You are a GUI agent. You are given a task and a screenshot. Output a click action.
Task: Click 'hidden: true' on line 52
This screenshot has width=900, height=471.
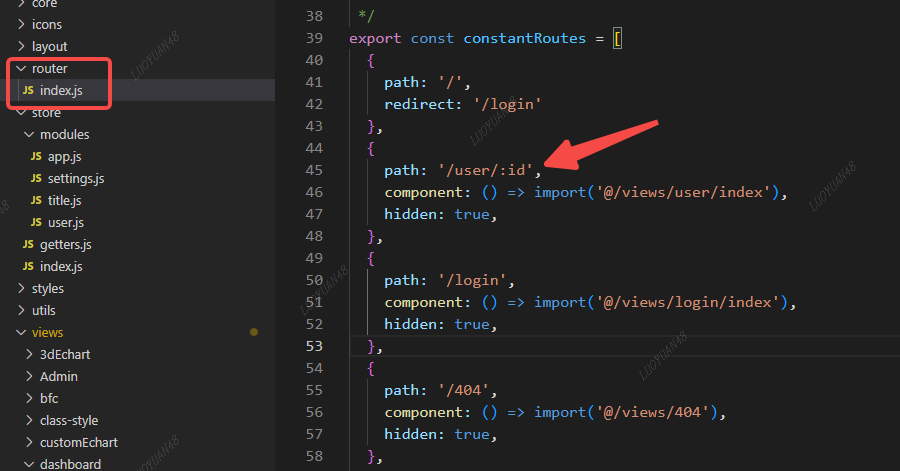[437, 324]
